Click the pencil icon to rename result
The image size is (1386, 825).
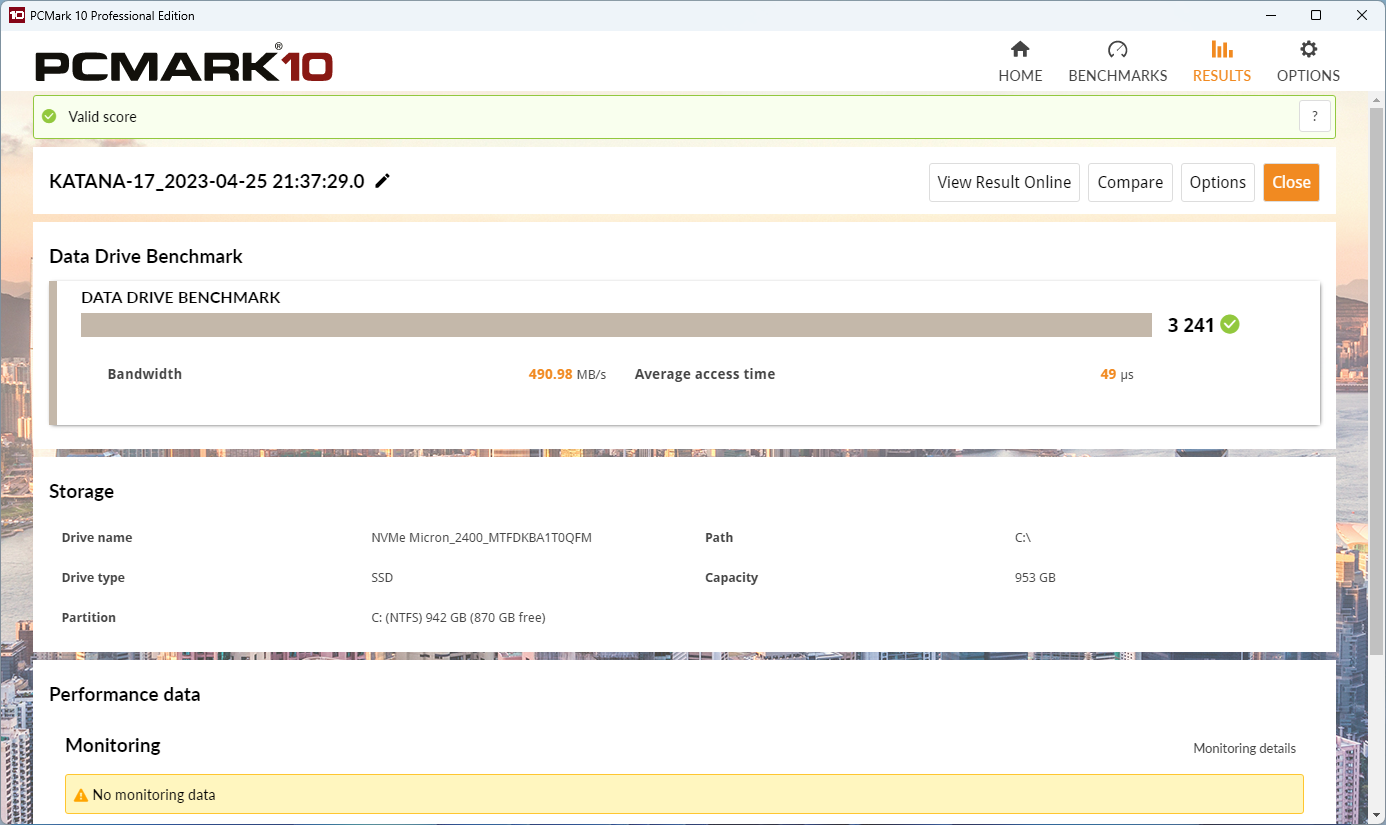click(x=382, y=181)
